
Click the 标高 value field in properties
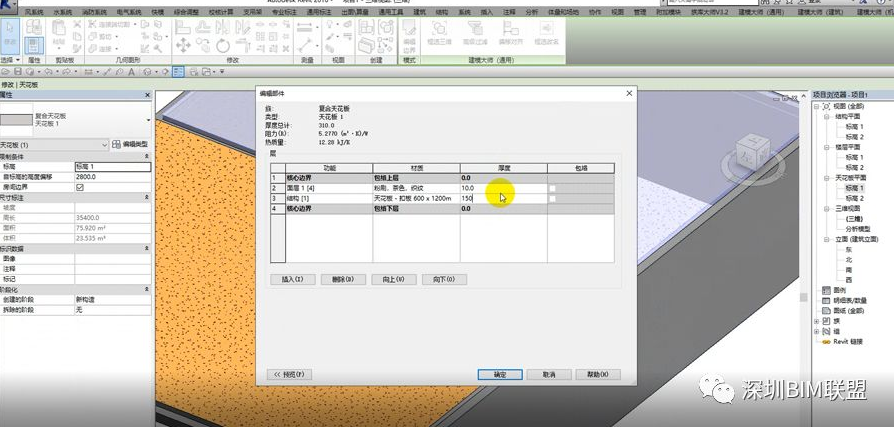[x=113, y=167]
